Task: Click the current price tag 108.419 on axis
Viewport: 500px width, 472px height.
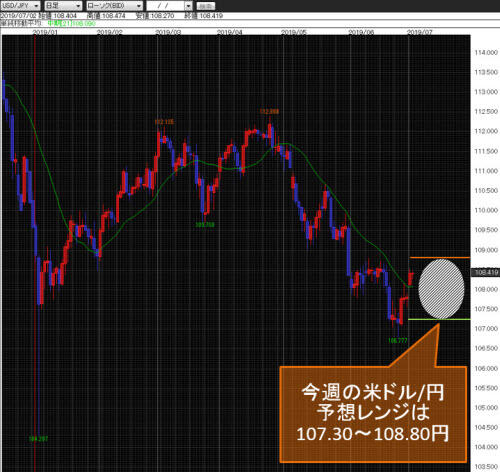Action: pos(486,272)
